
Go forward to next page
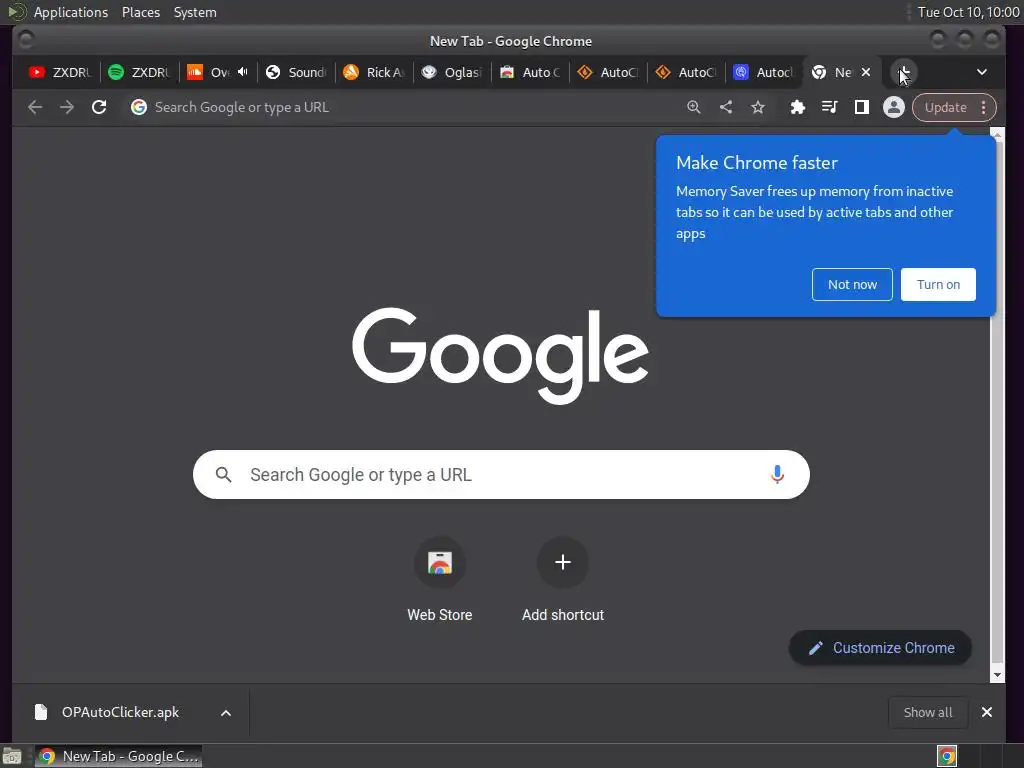(x=67, y=107)
